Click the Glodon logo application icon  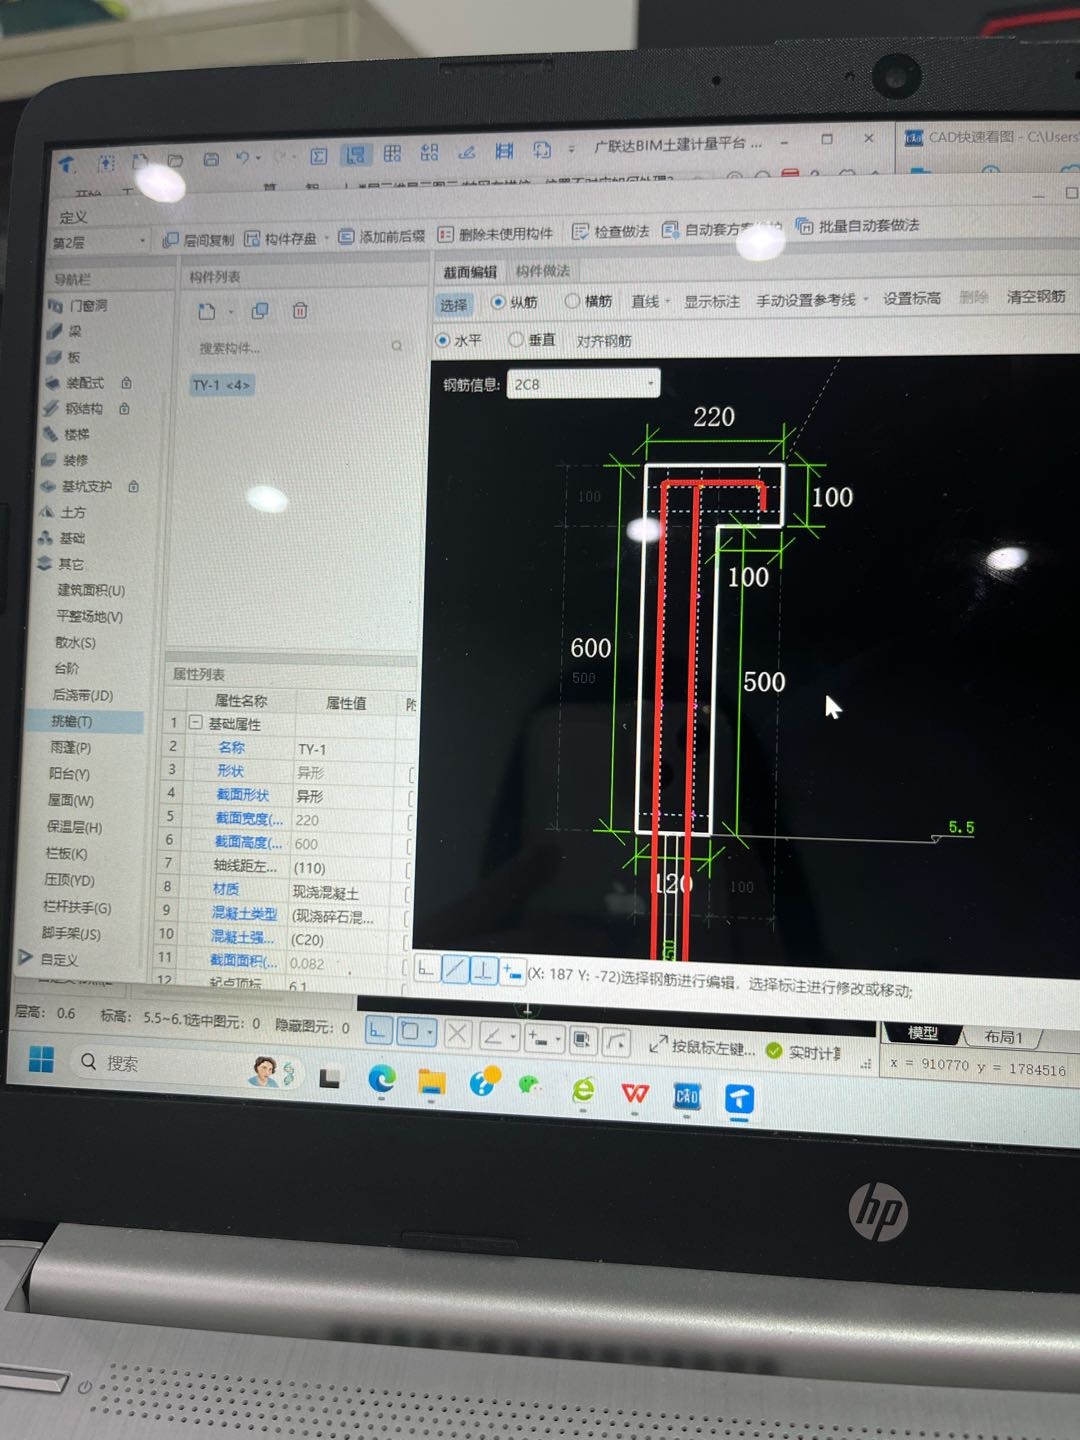[x=67, y=163]
